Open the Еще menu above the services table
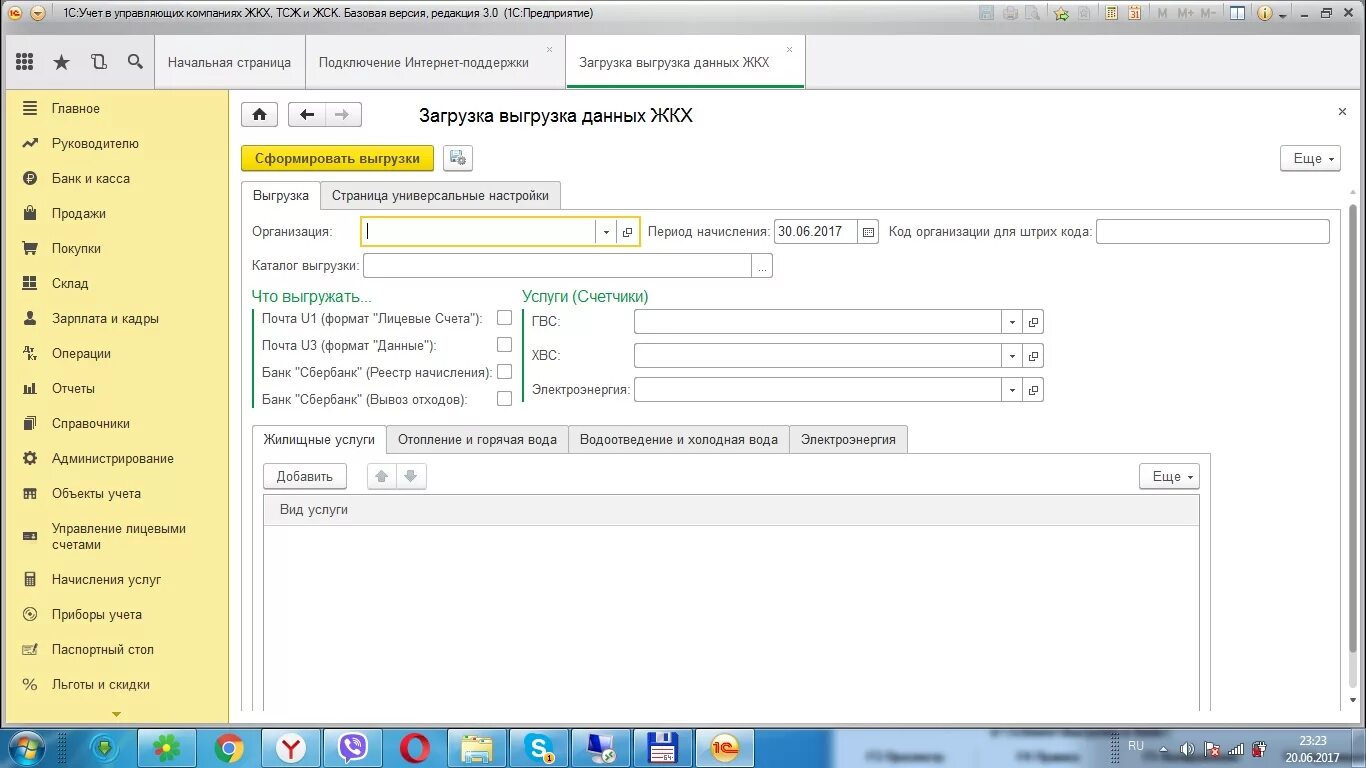Viewport: 1366px width, 768px height. (1169, 476)
